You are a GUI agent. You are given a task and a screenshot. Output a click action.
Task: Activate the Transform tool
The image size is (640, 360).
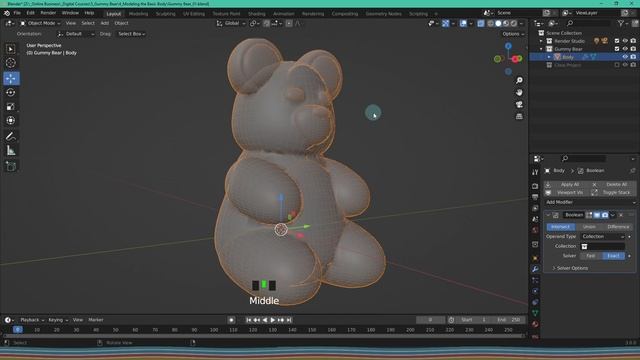tap(11, 120)
